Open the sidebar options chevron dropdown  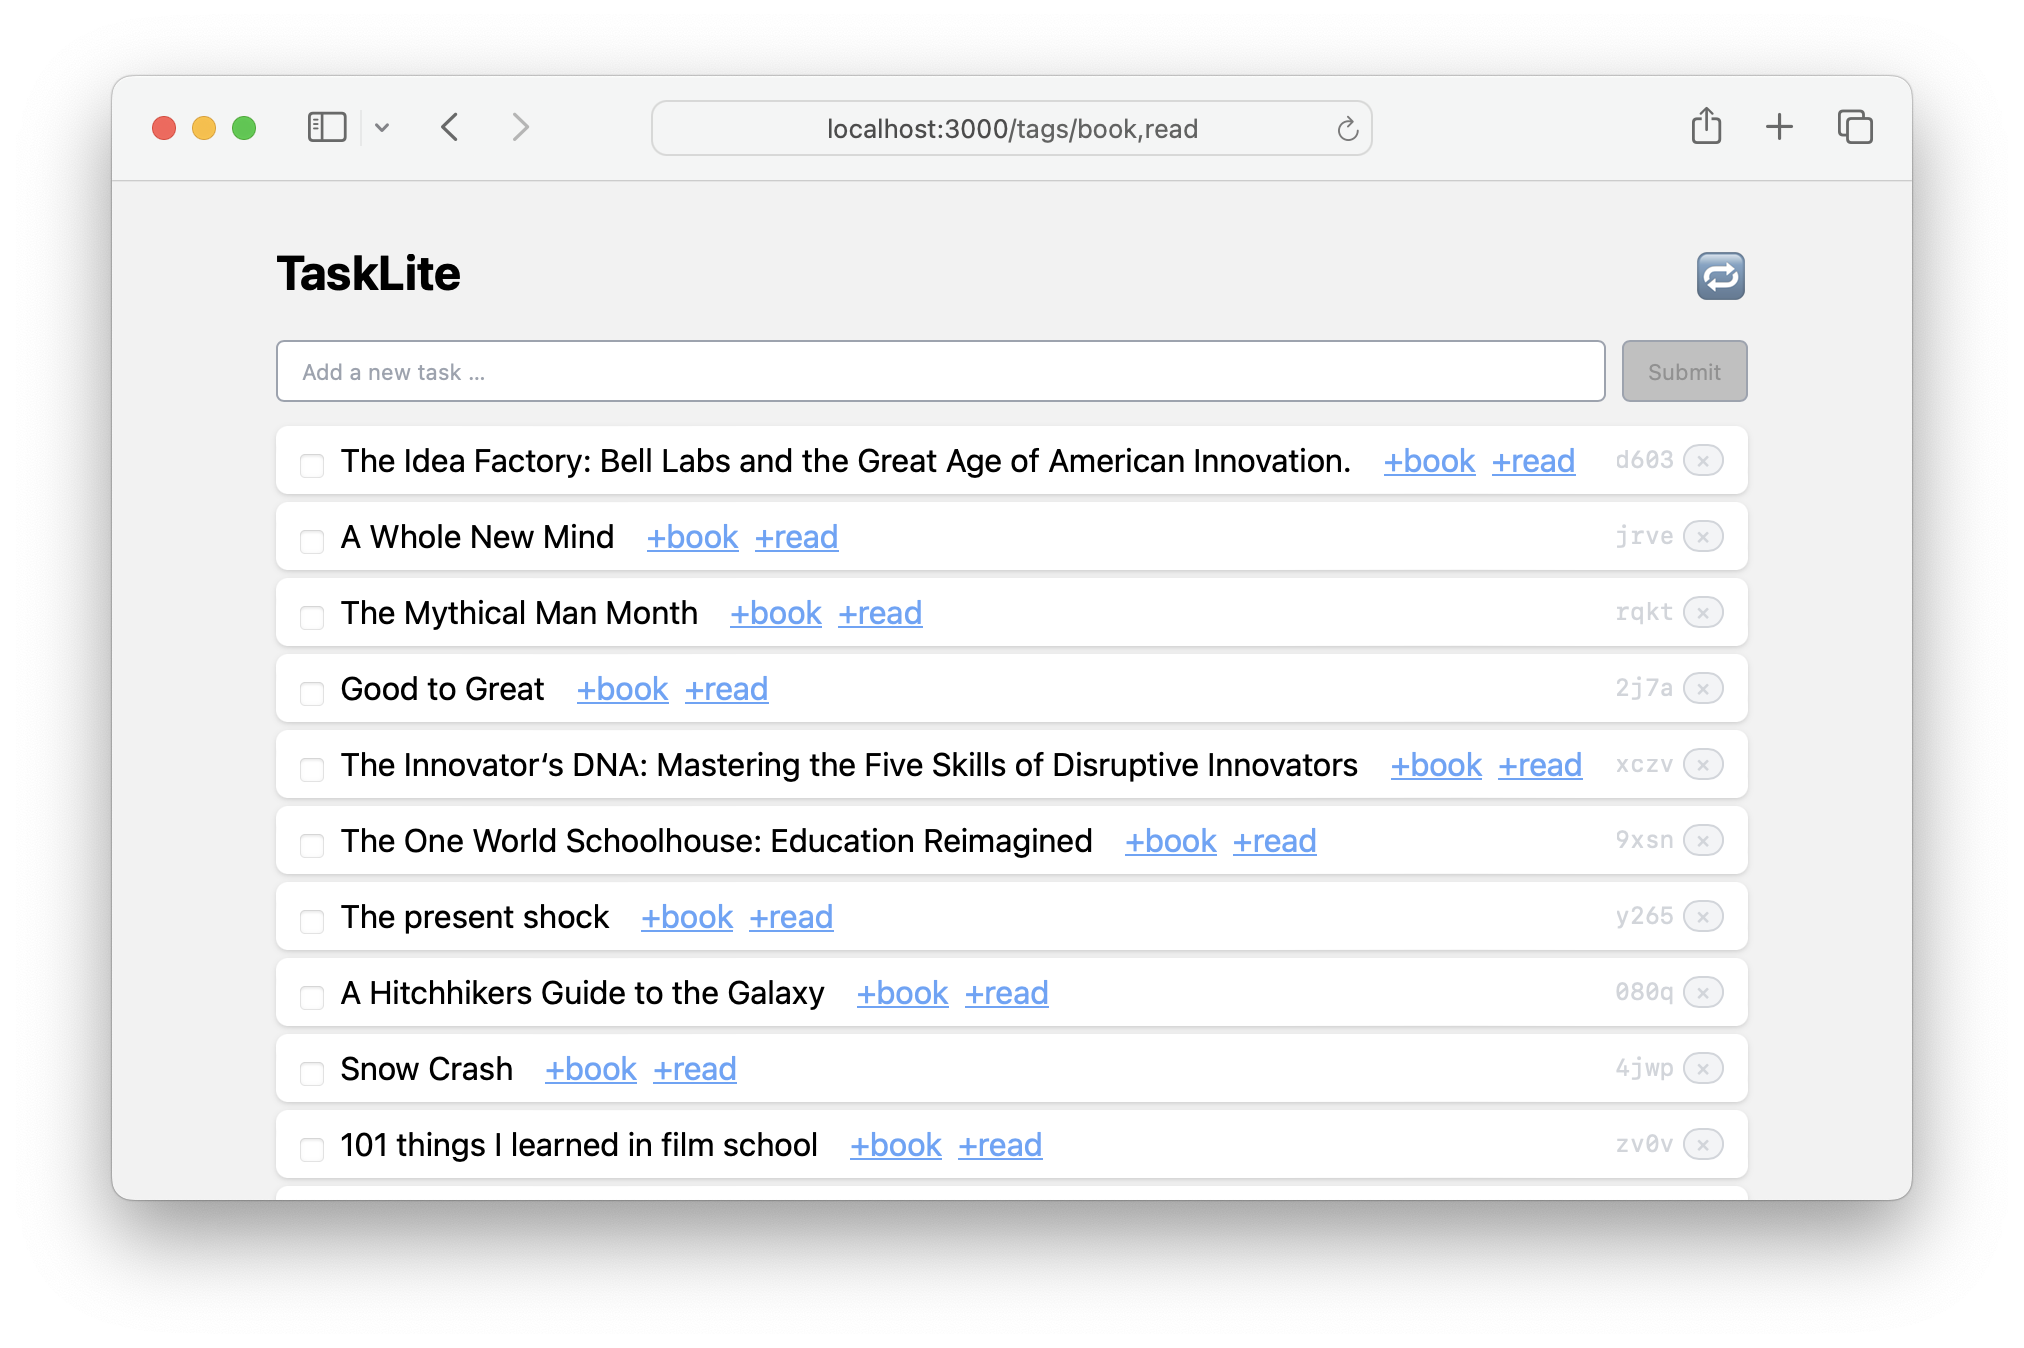(382, 127)
